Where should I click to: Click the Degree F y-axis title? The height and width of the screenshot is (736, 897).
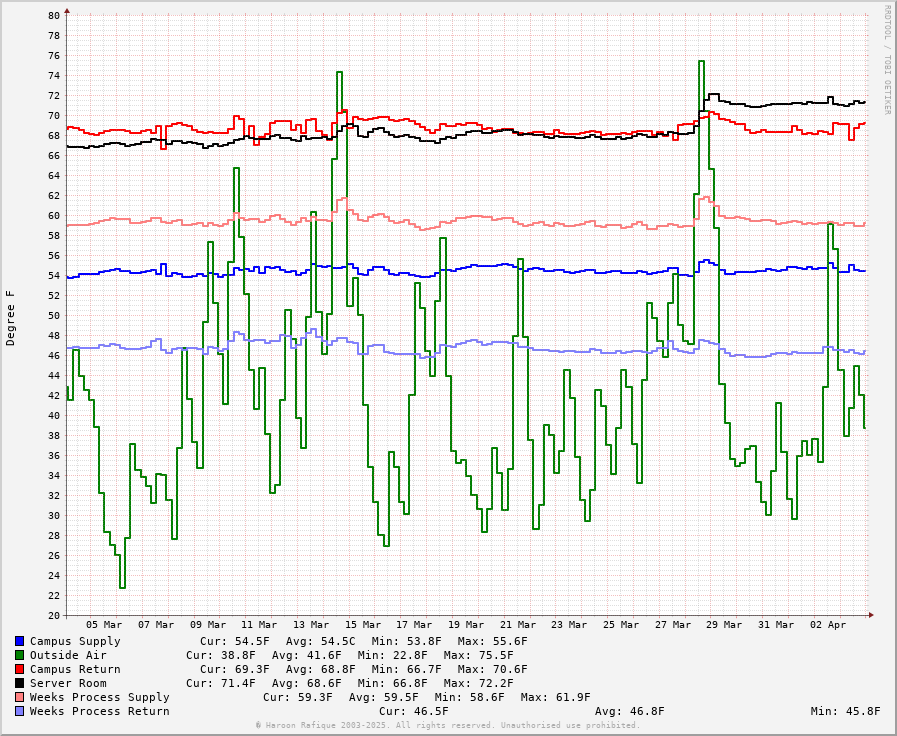point(11,318)
